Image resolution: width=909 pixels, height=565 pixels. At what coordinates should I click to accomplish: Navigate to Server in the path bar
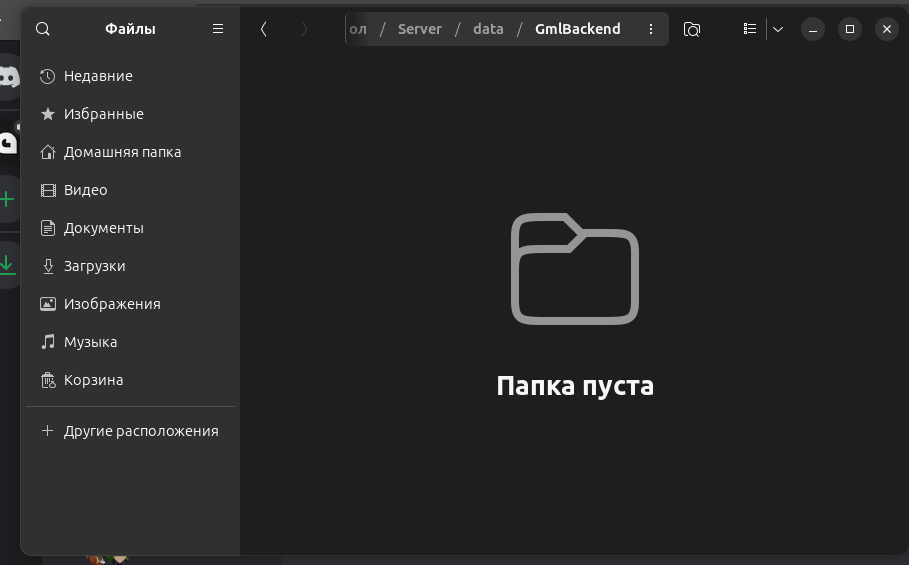[x=419, y=29]
